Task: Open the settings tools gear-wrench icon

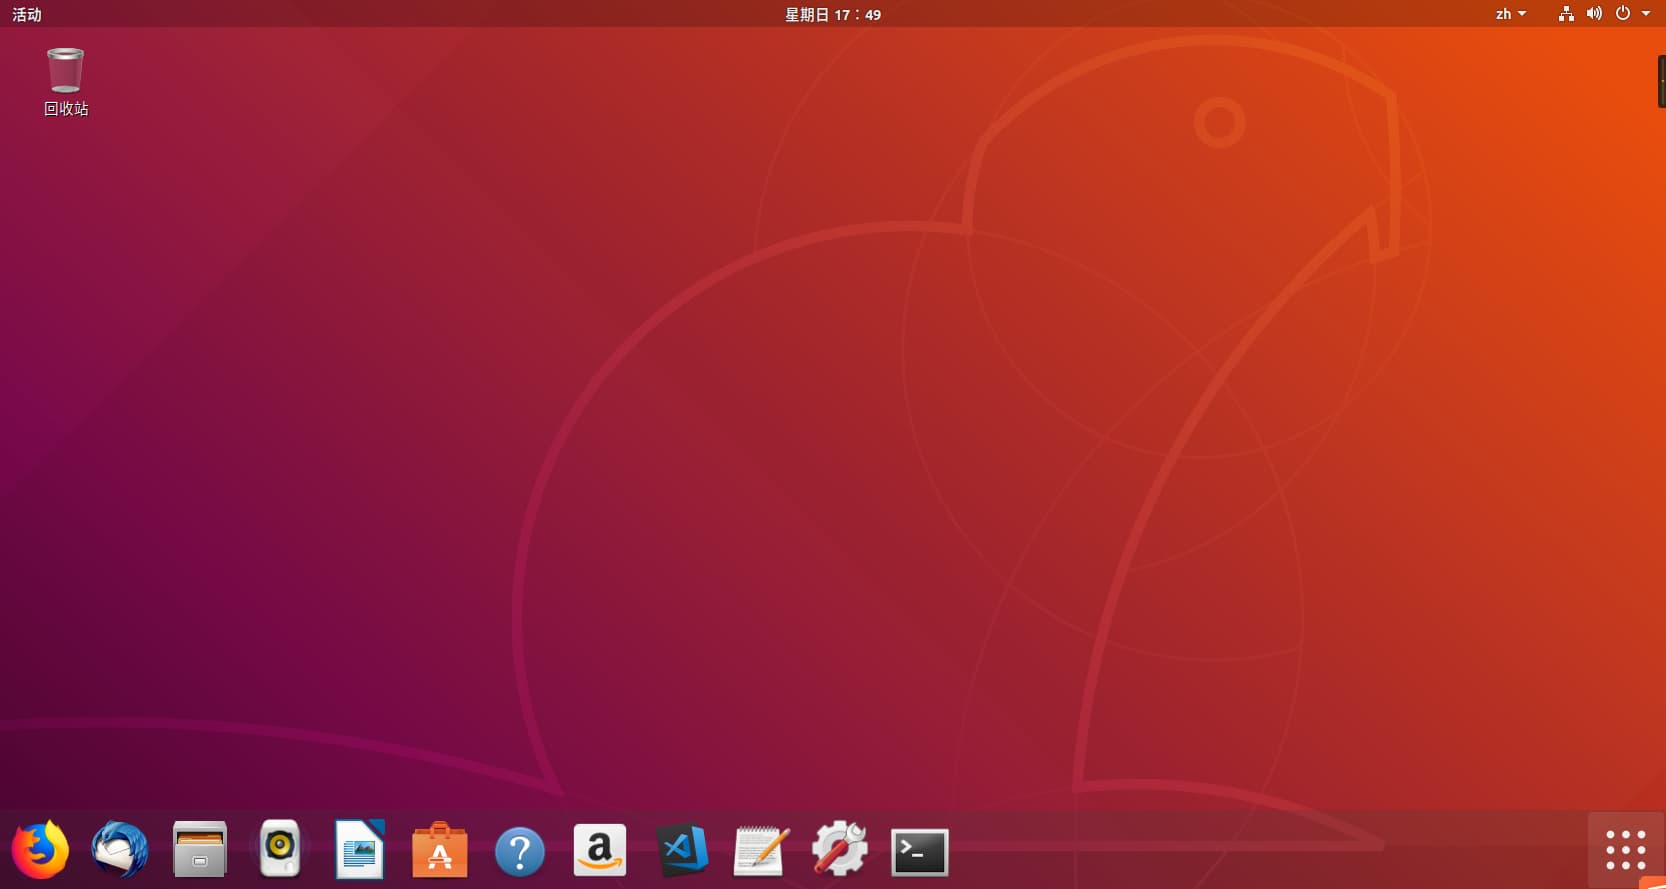Action: [x=840, y=849]
